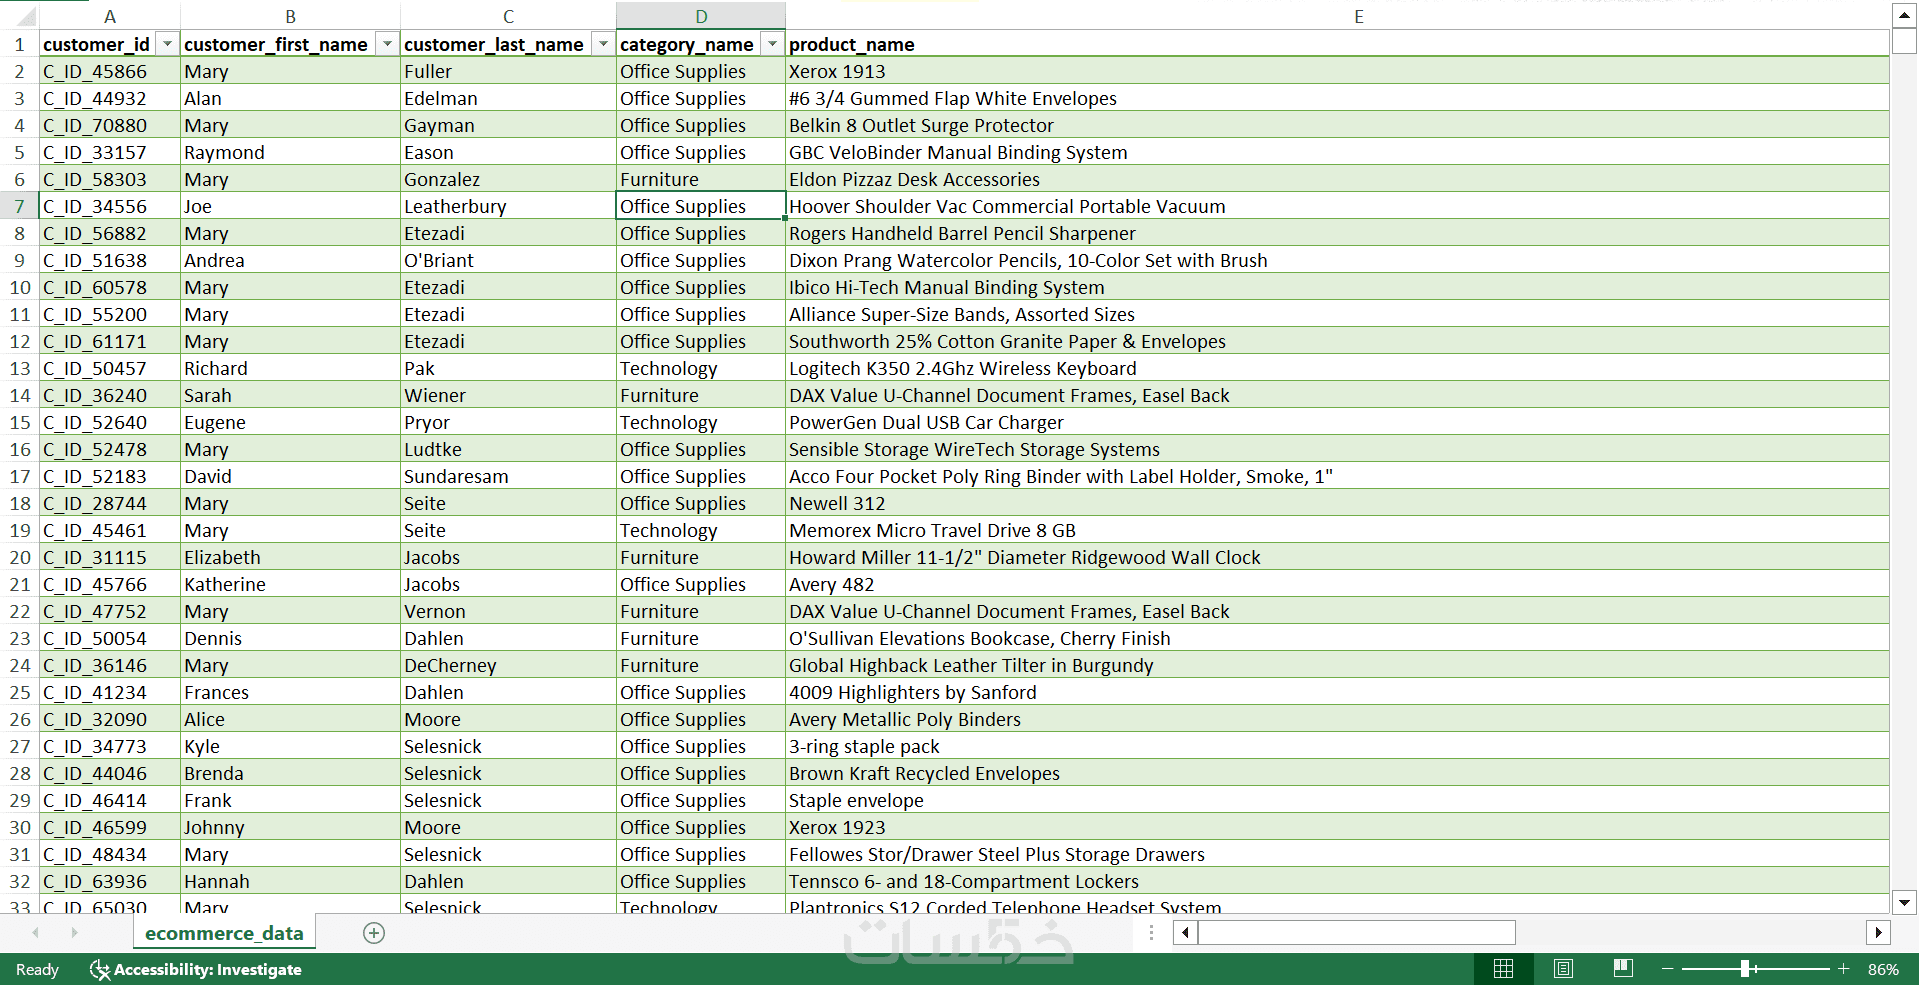Switch to Page Break Preview view

(1623, 968)
